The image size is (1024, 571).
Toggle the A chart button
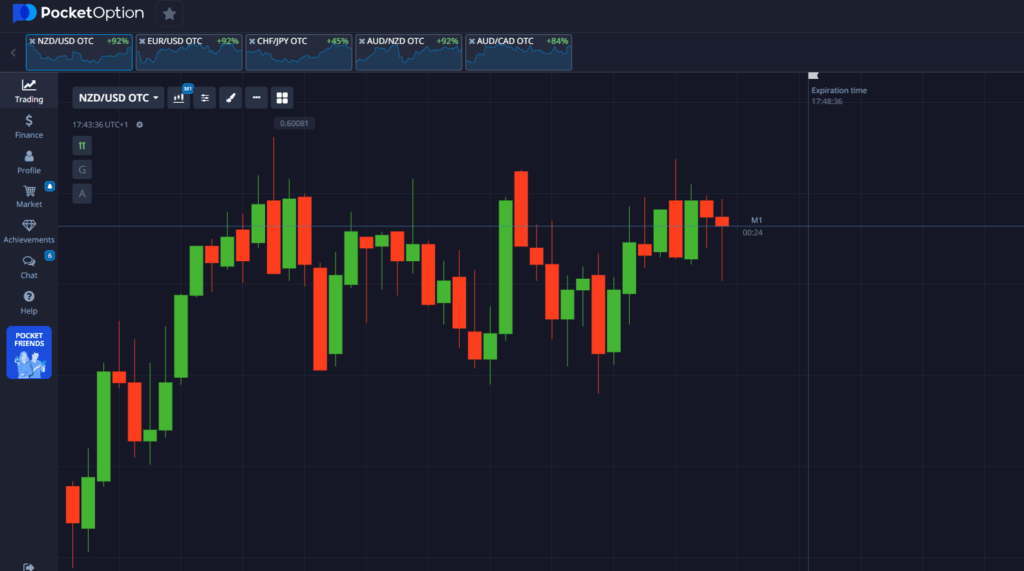(82, 193)
